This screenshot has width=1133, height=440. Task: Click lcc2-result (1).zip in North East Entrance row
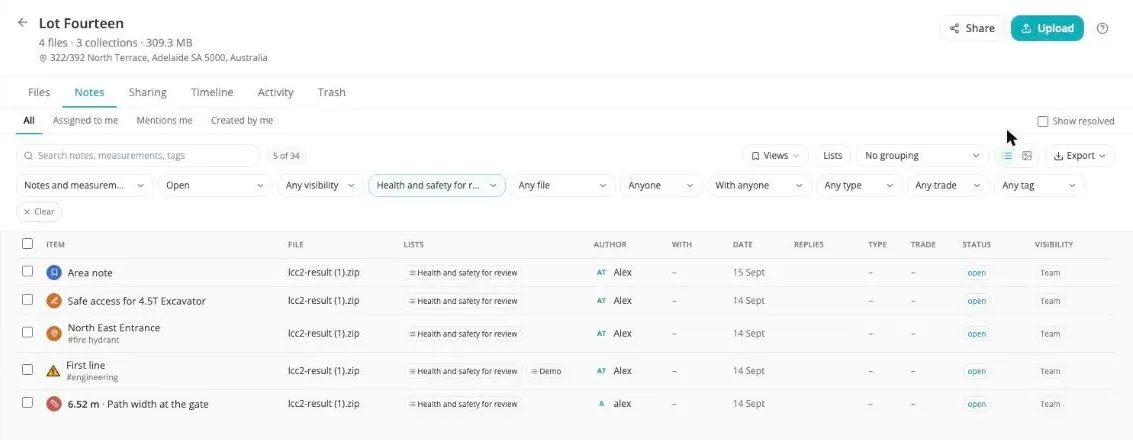pyautogui.click(x=324, y=334)
